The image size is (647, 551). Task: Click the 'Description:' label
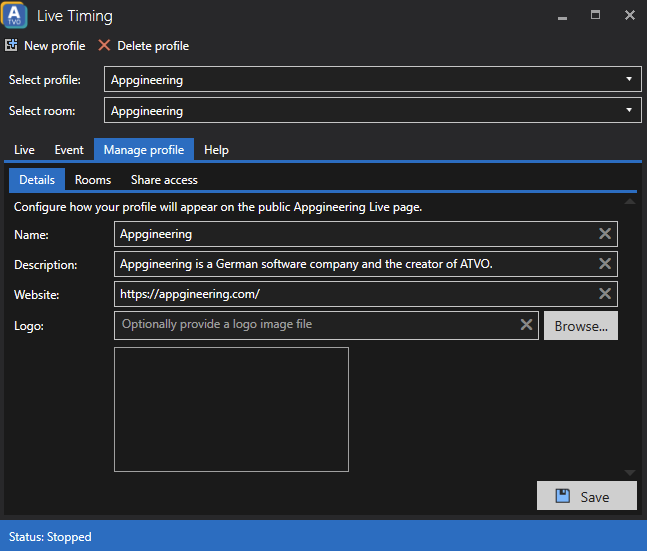pos(46,265)
